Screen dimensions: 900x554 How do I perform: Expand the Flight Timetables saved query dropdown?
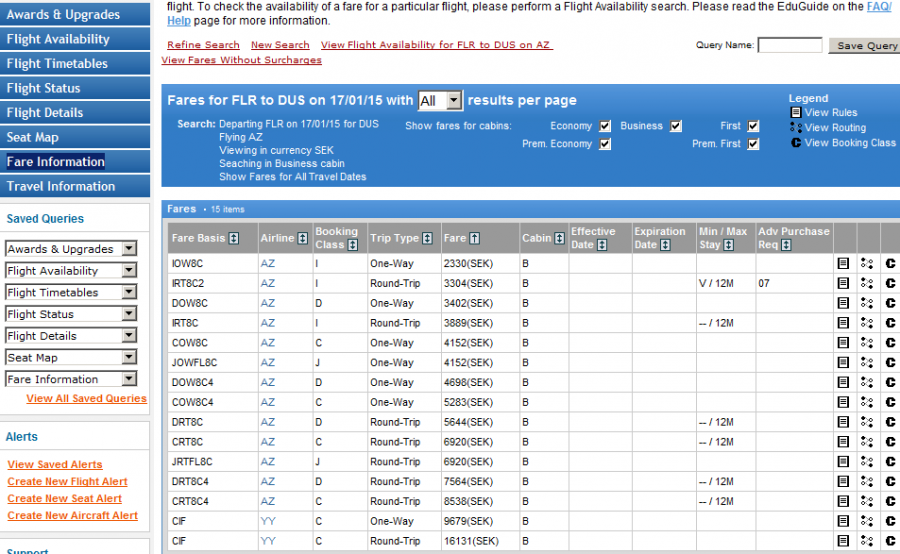point(128,293)
